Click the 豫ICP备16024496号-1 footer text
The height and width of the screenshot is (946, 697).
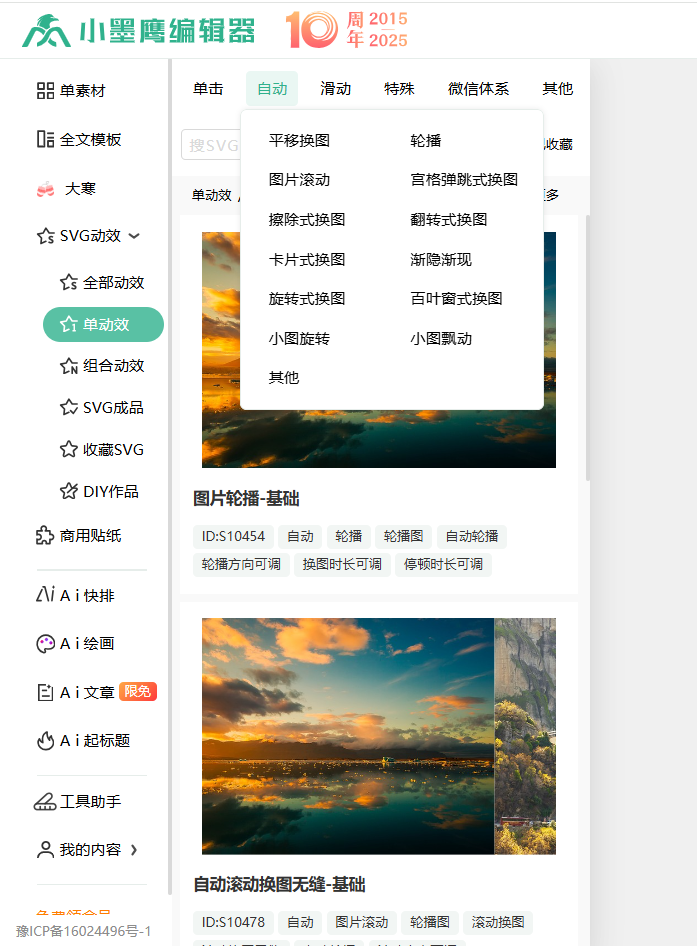[x=83, y=932]
